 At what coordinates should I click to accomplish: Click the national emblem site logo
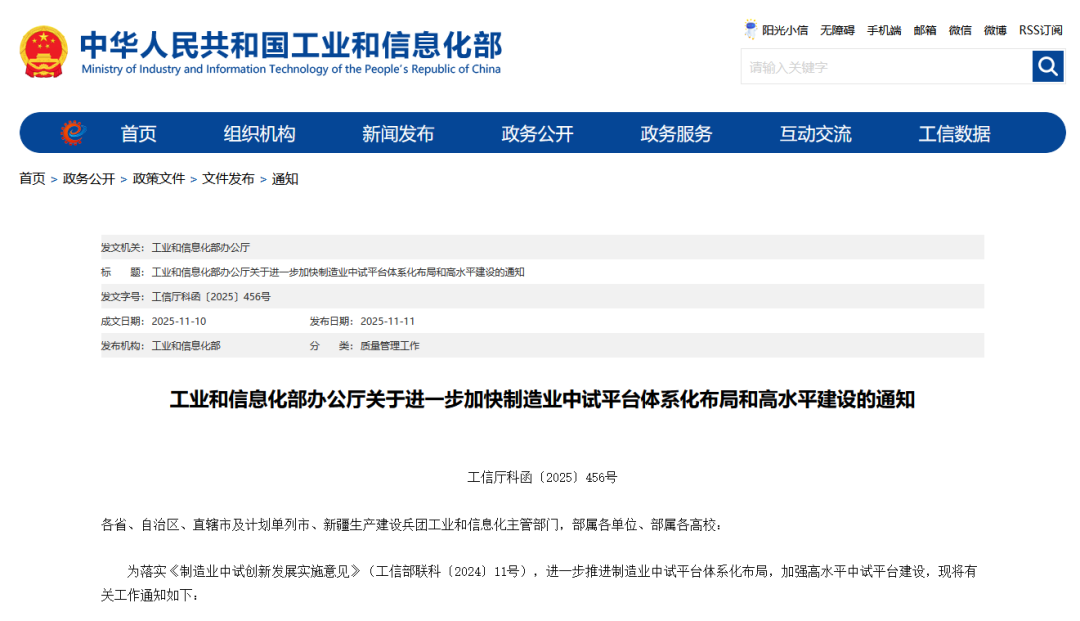pos(42,50)
